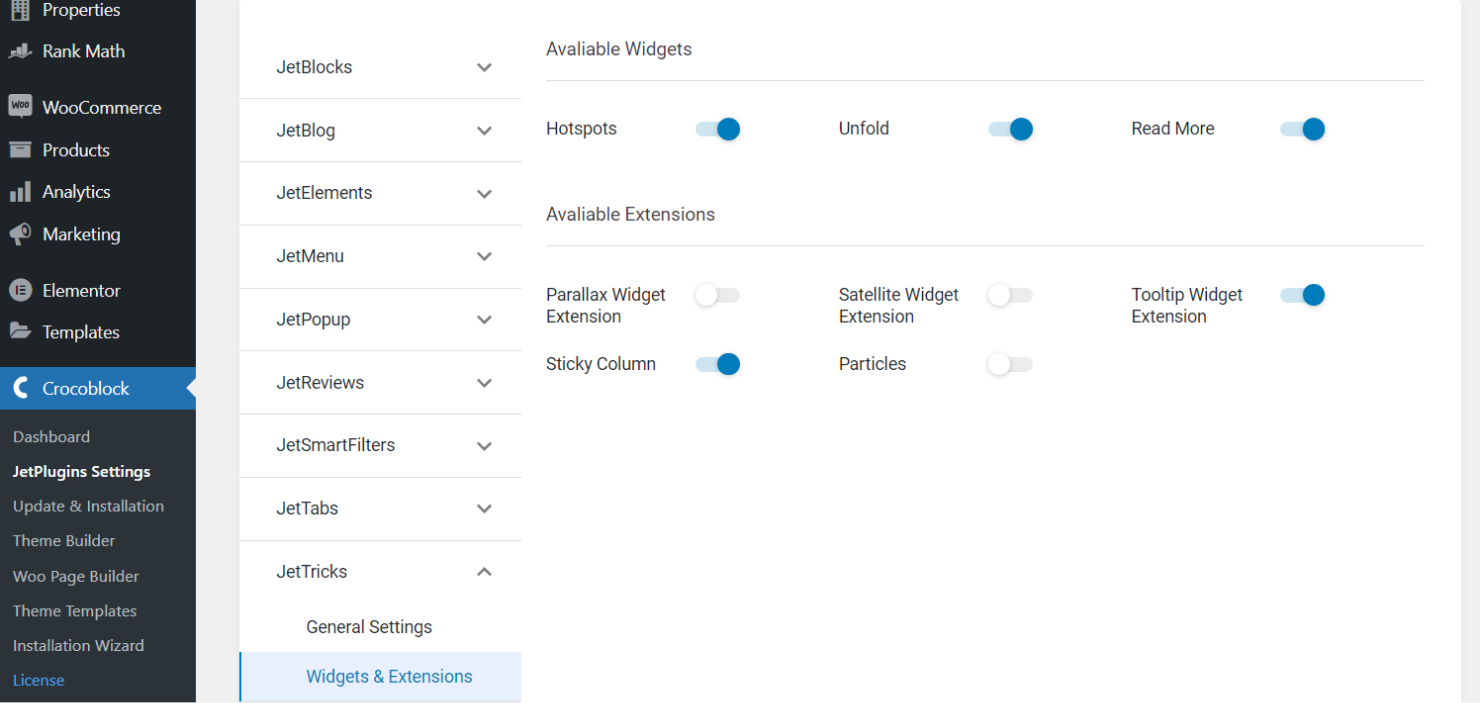
Task: Open Analytics via bar chart icon
Action: click(20, 192)
